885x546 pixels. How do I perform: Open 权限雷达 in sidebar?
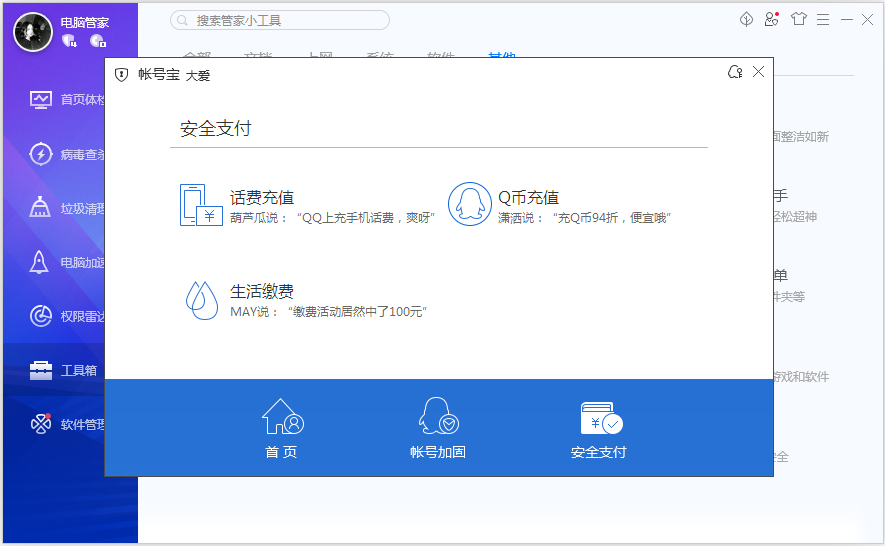67,316
